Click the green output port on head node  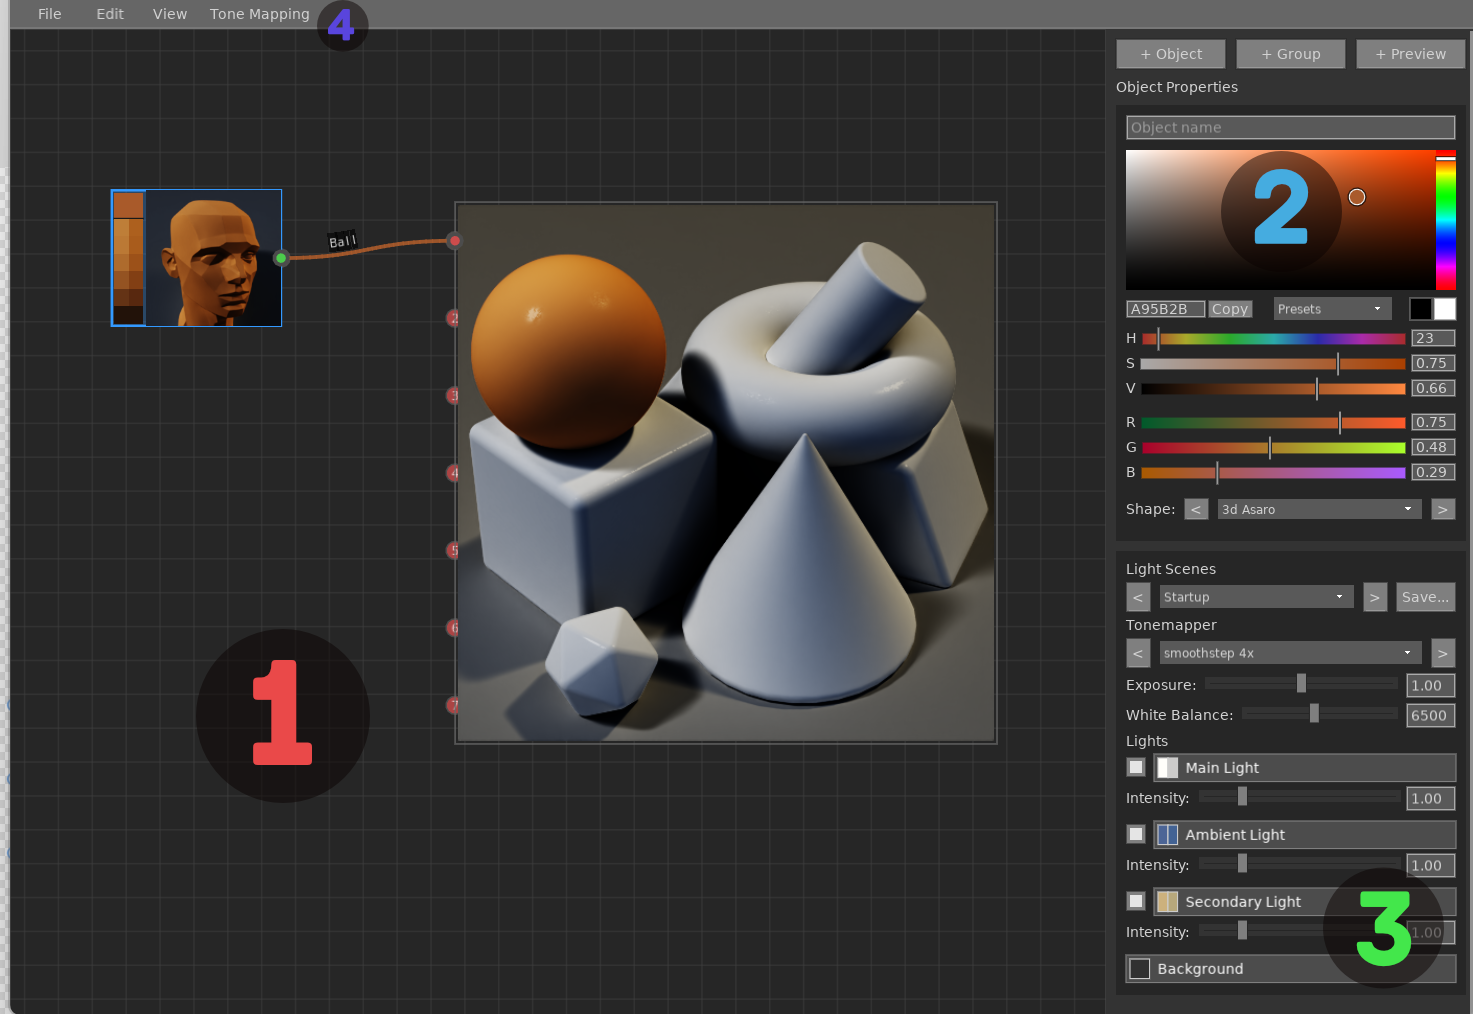(x=281, y=258)
